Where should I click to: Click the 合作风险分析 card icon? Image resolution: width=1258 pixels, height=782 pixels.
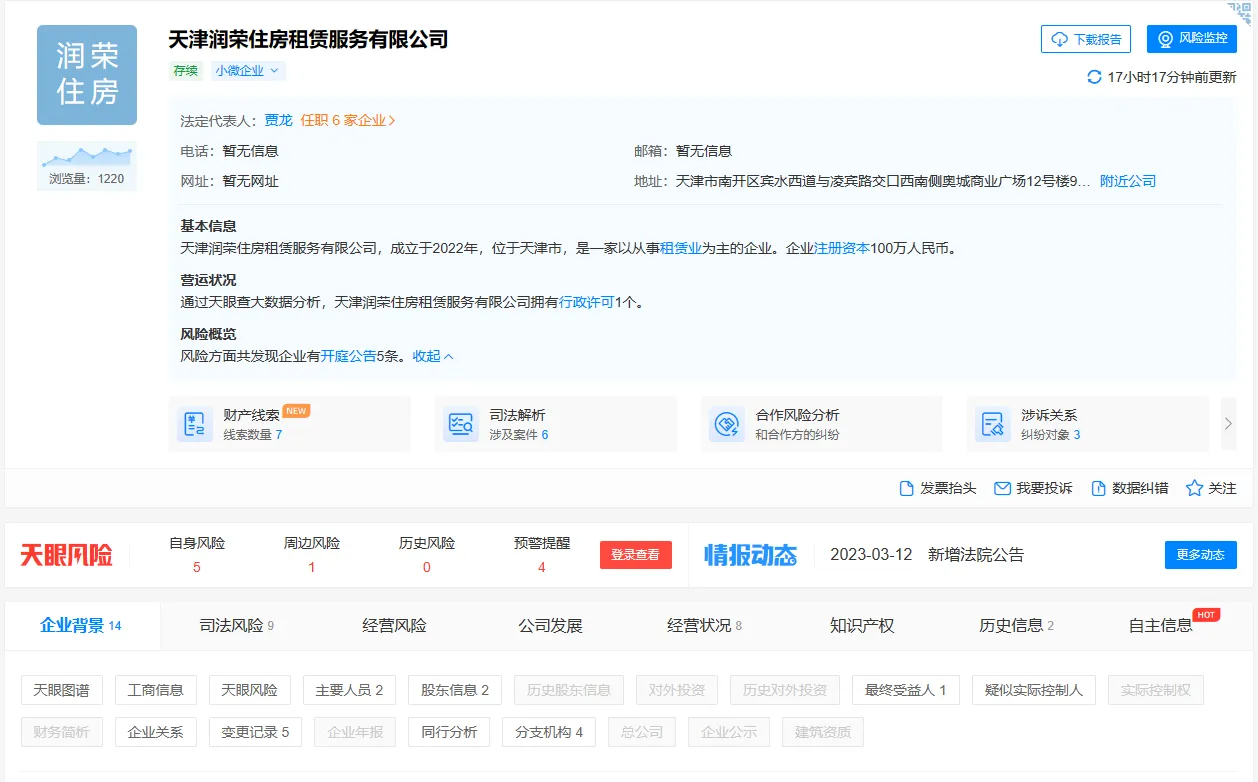[x=727, y=424]
